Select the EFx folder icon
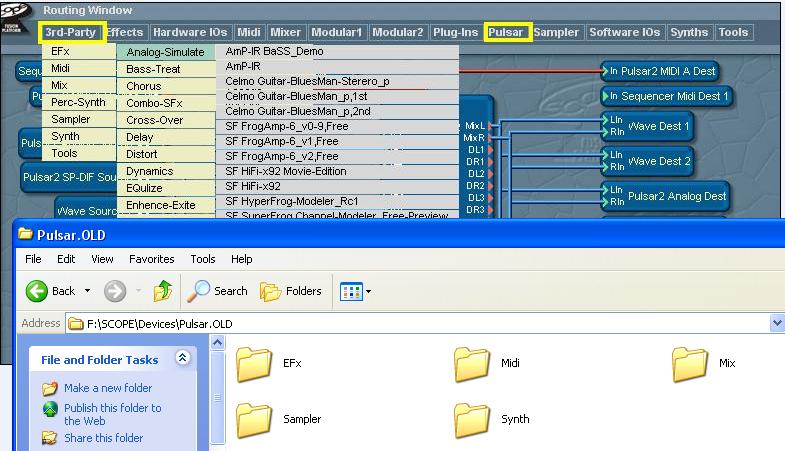Screen dimensions: 785x451 (x=254, y=364)
